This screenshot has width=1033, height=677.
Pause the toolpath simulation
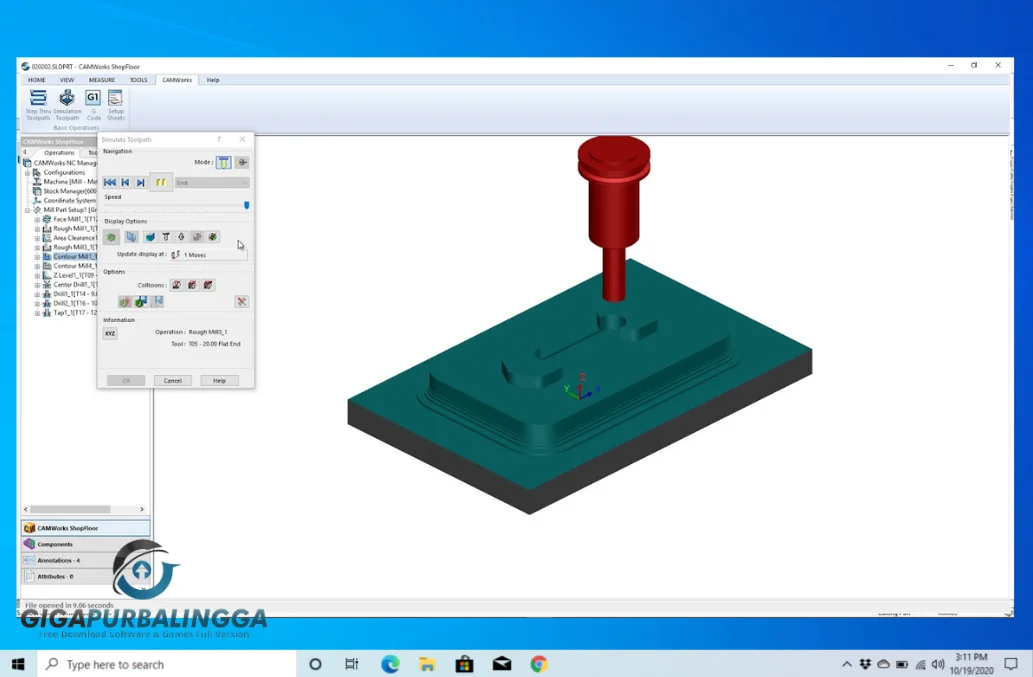pyautogui.click(x=160, y=182)
